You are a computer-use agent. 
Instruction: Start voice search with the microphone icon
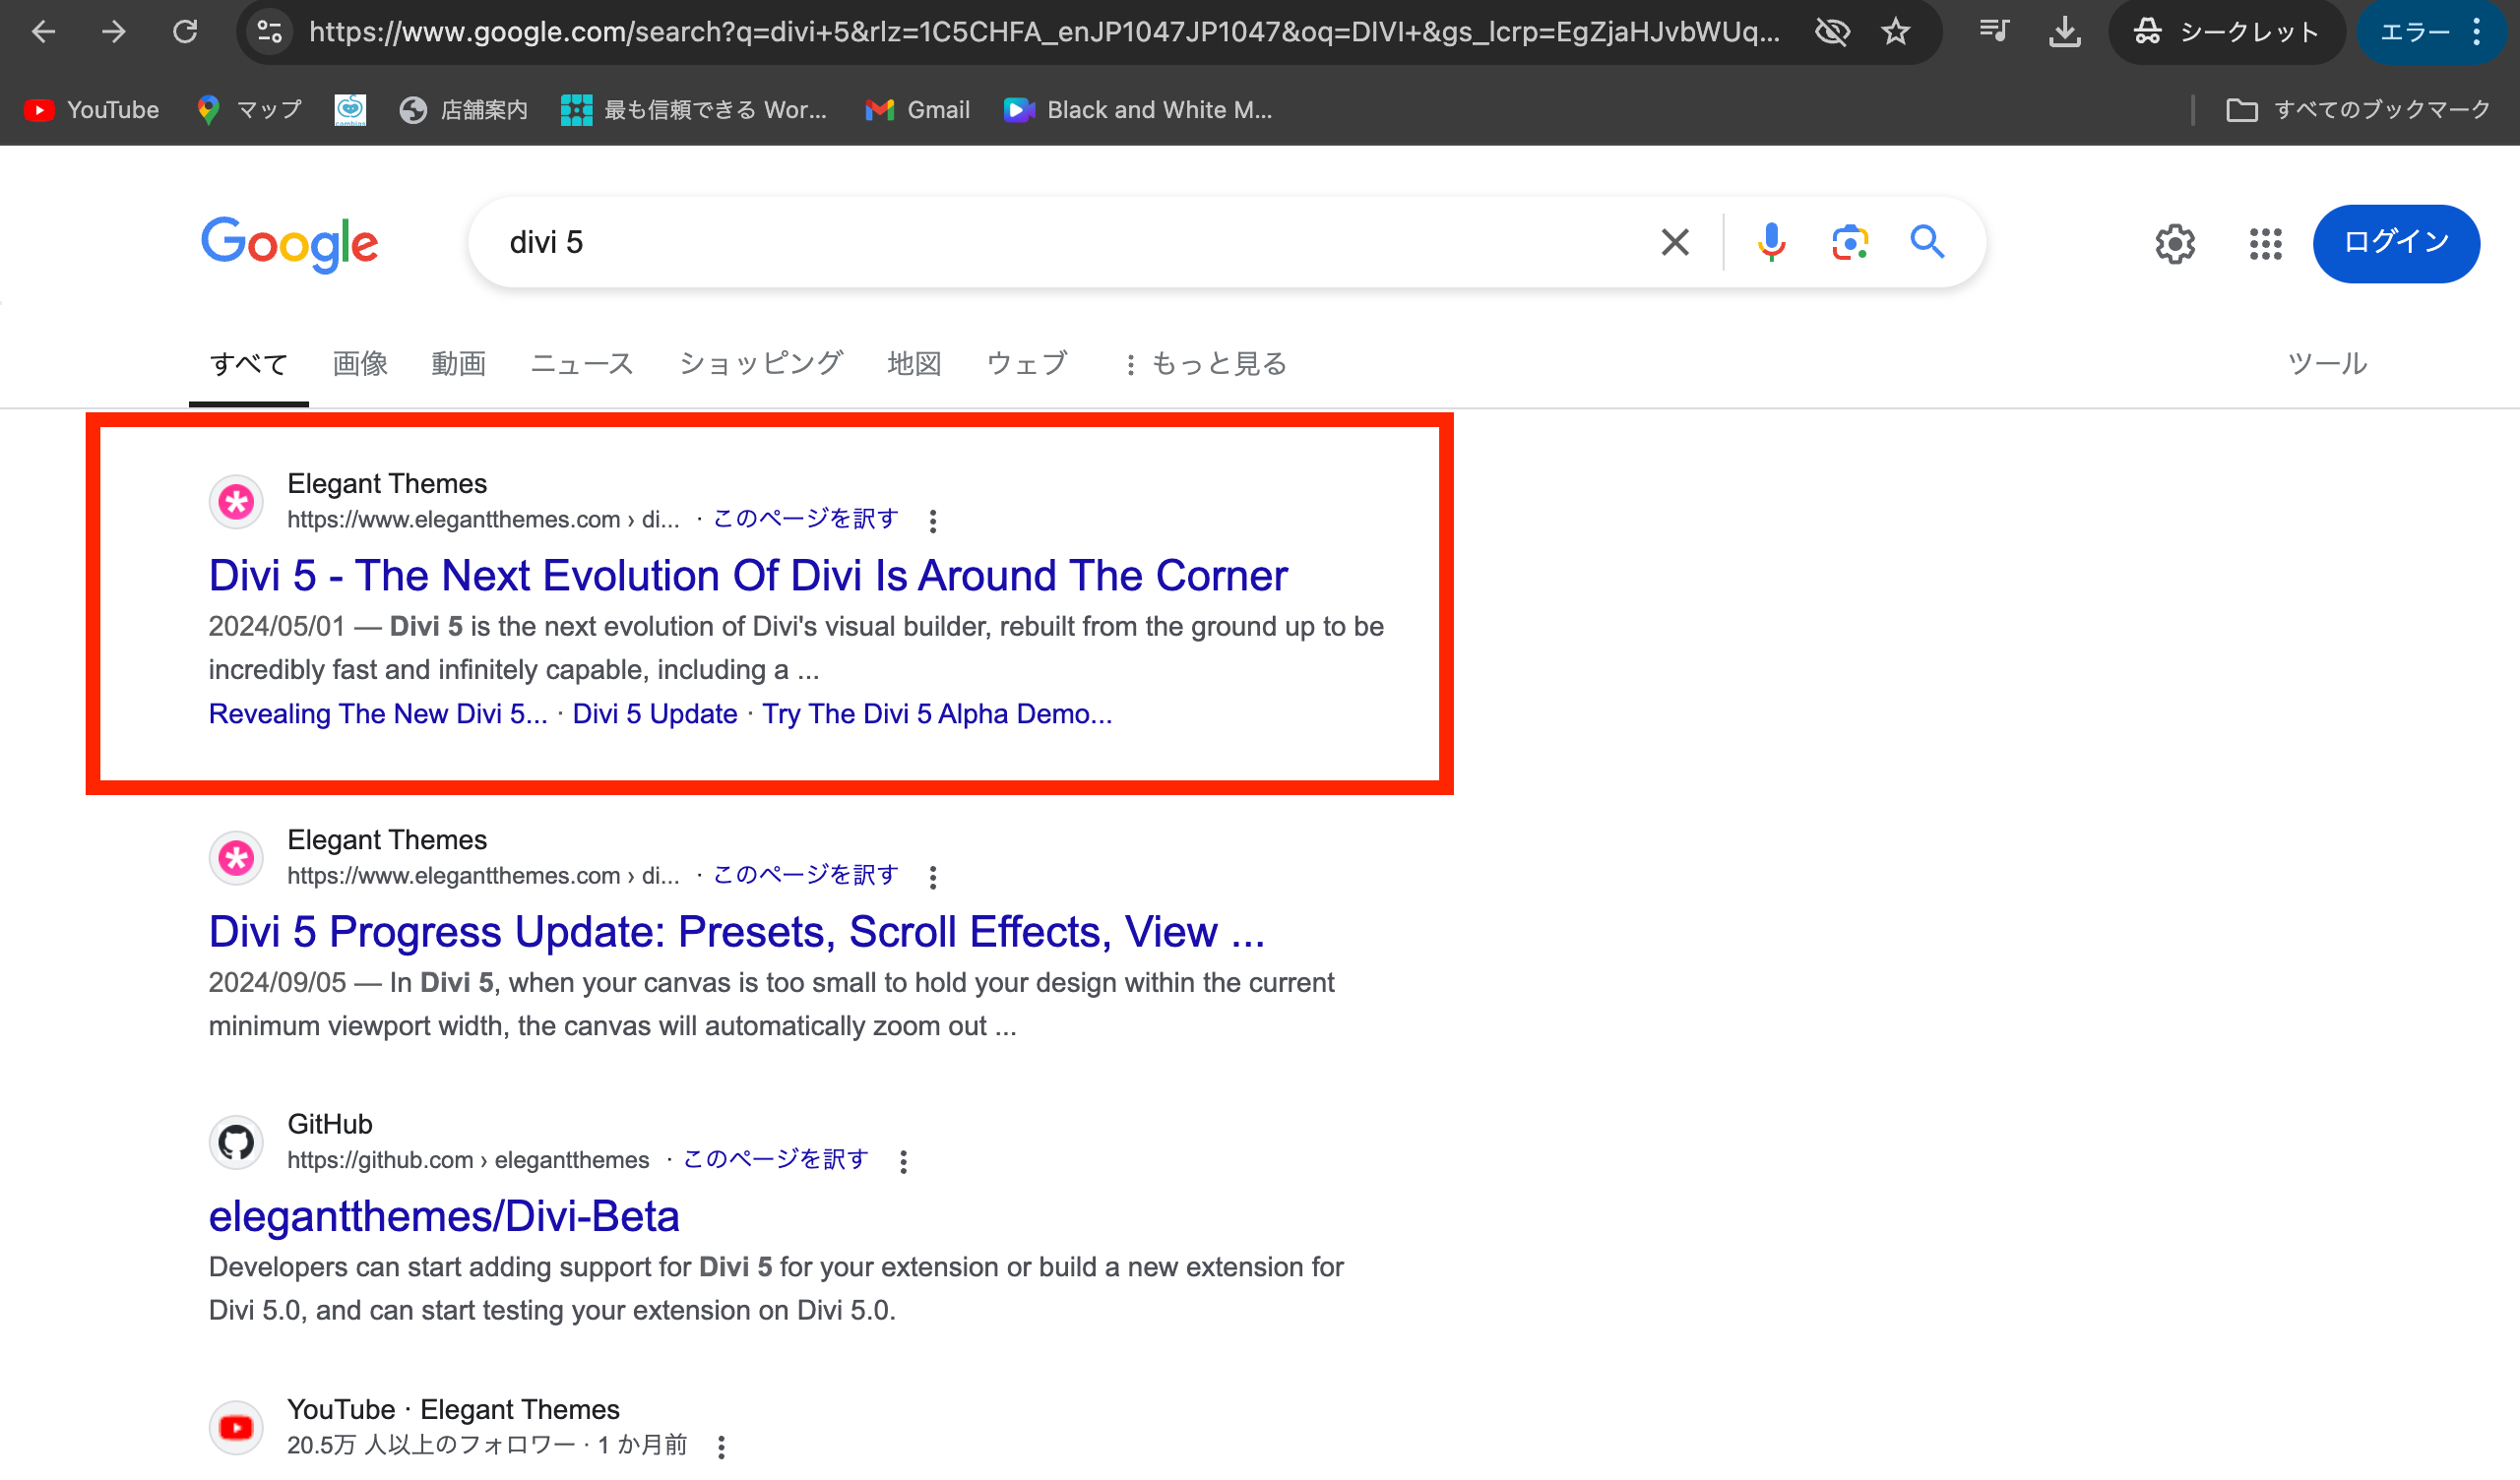click(x=1771, y=243)
